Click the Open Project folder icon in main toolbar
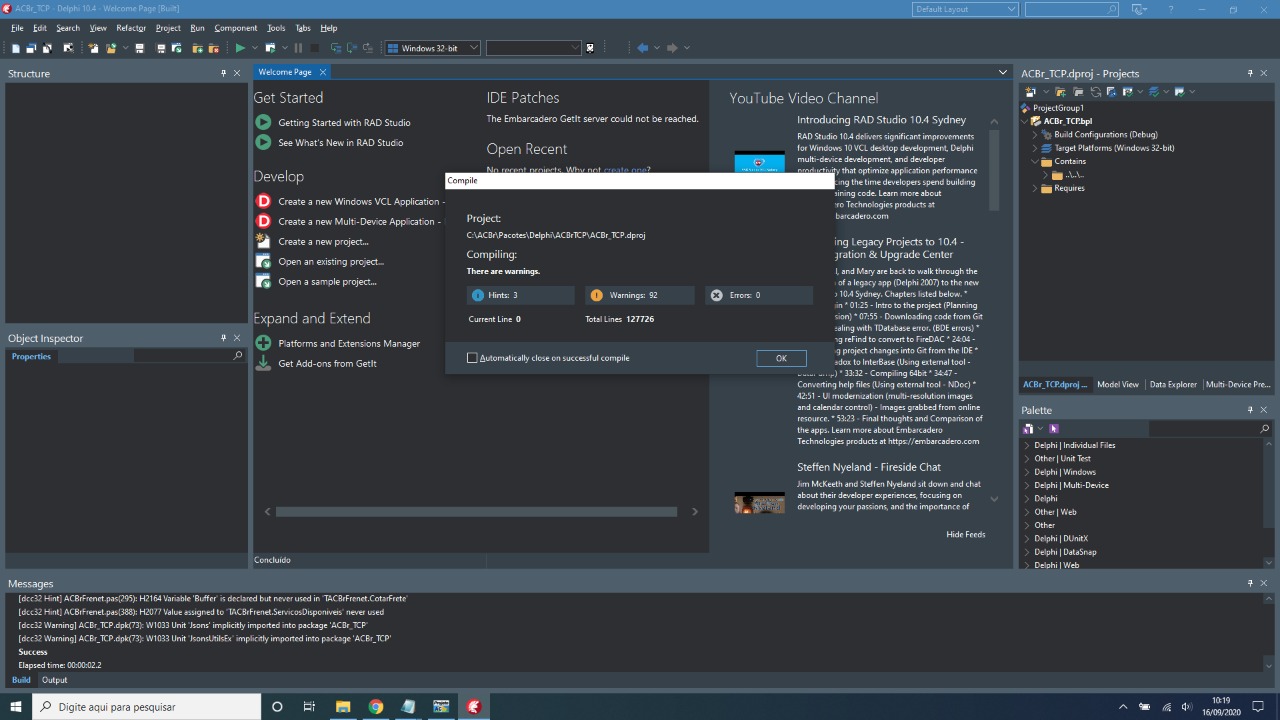Viewport: 1280px width, 720px height. [111, 48]
